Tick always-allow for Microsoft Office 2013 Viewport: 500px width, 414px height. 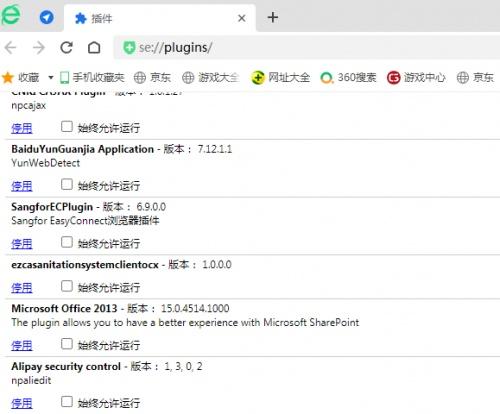67,344
